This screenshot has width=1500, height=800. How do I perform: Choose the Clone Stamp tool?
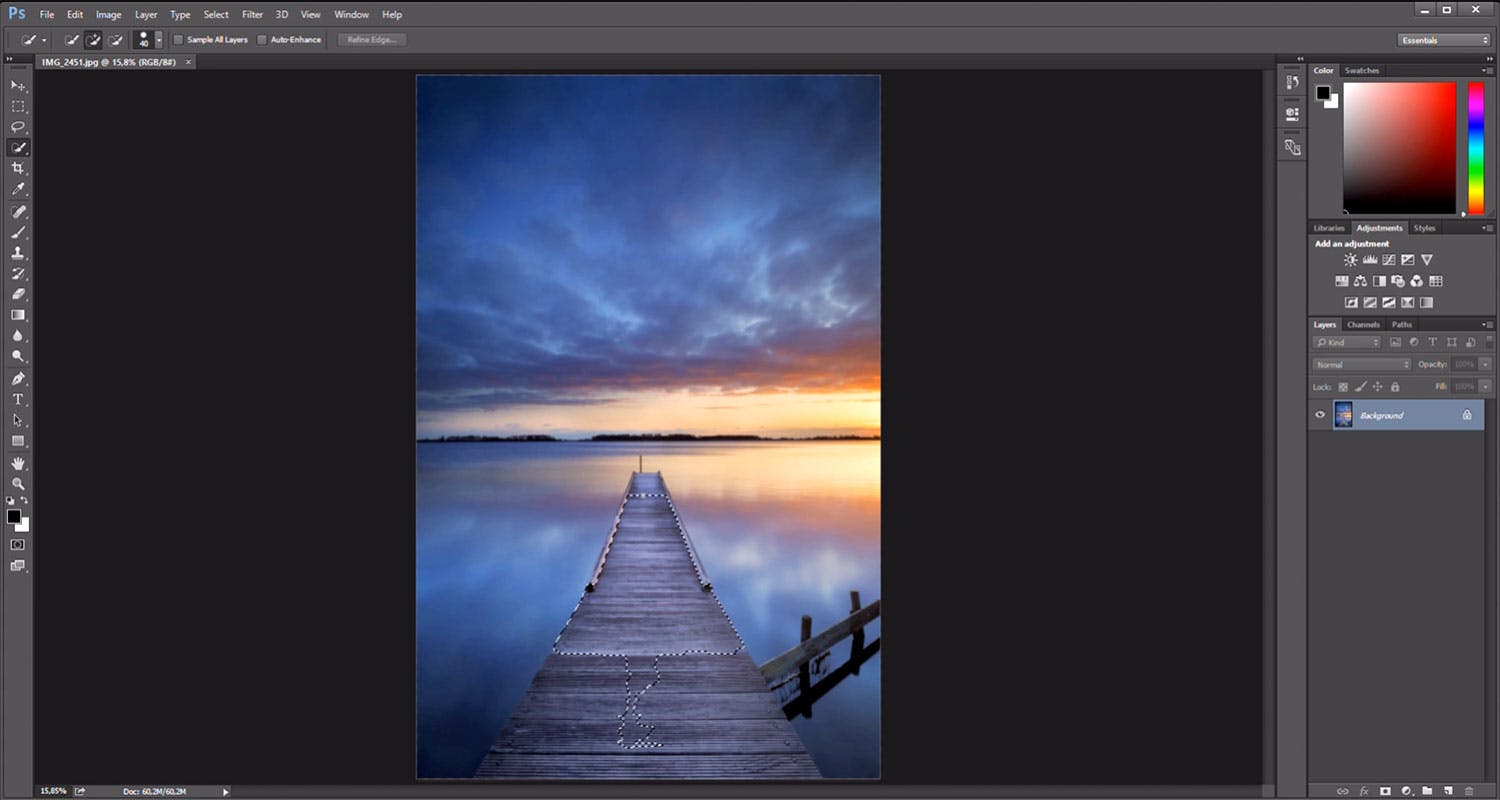coord(18,253)
